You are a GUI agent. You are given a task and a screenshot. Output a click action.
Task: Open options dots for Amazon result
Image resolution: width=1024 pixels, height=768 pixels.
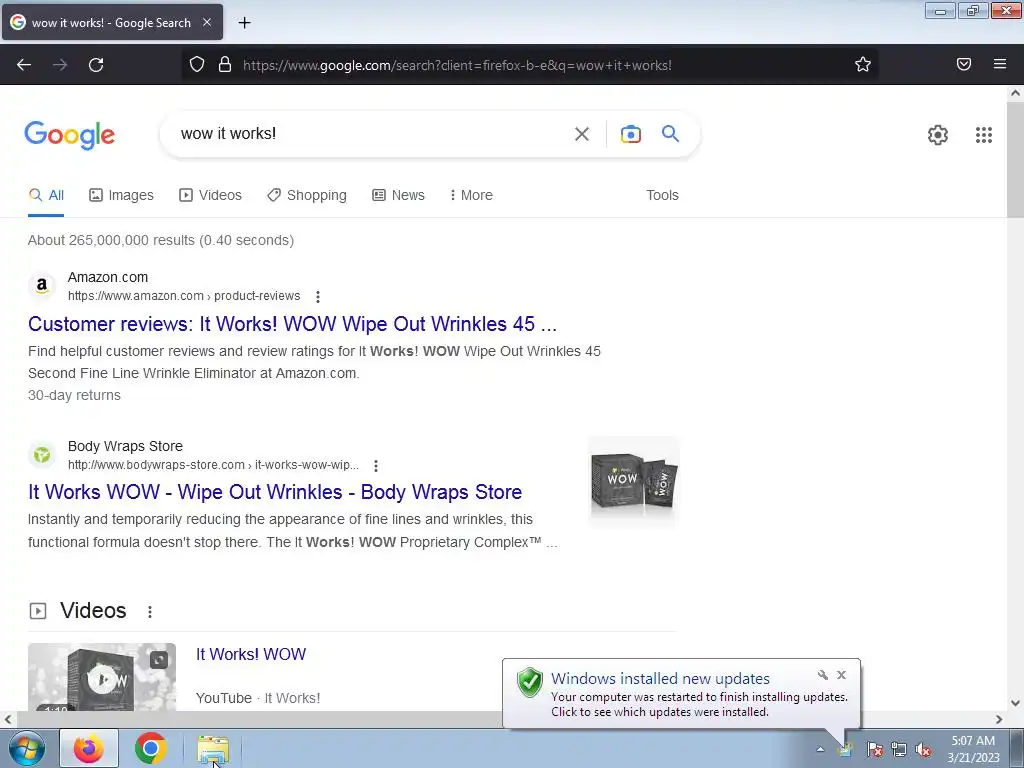(x=318, y=296)
